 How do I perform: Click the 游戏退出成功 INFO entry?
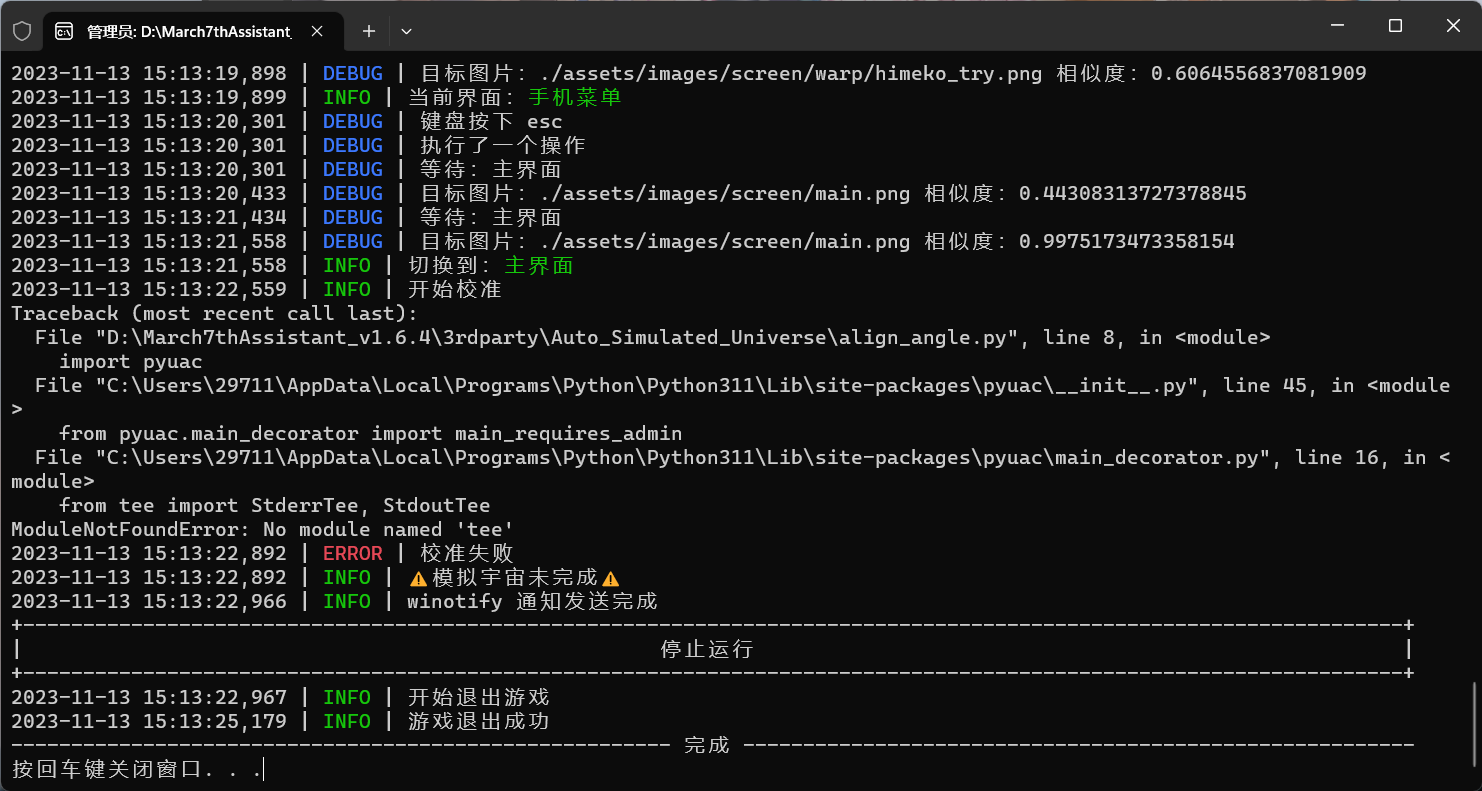pyautogui.click(x=480, y=721)
